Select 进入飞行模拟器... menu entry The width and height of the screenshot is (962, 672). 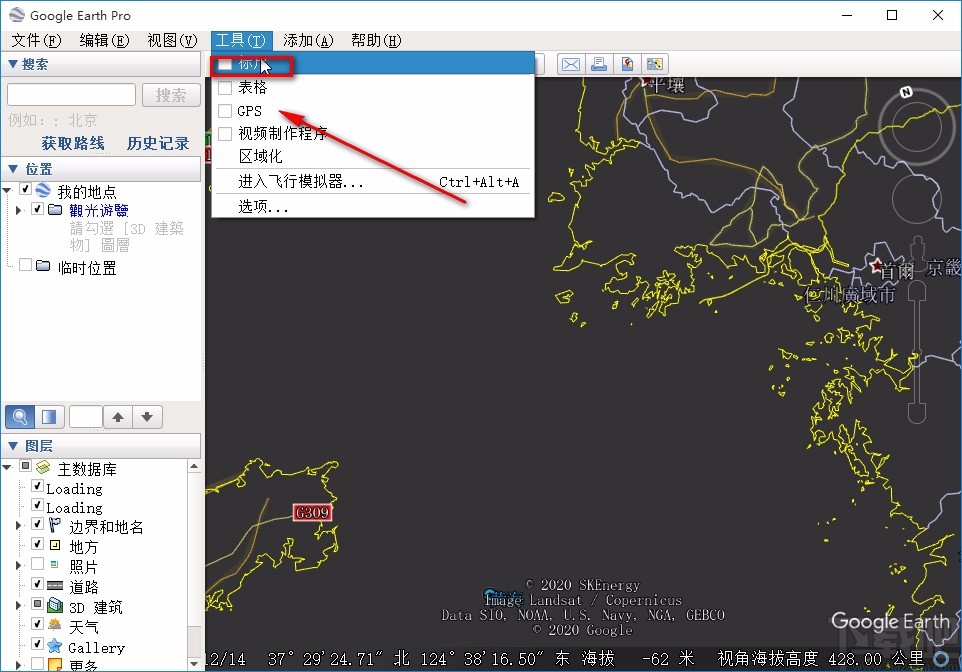(373, 182)
